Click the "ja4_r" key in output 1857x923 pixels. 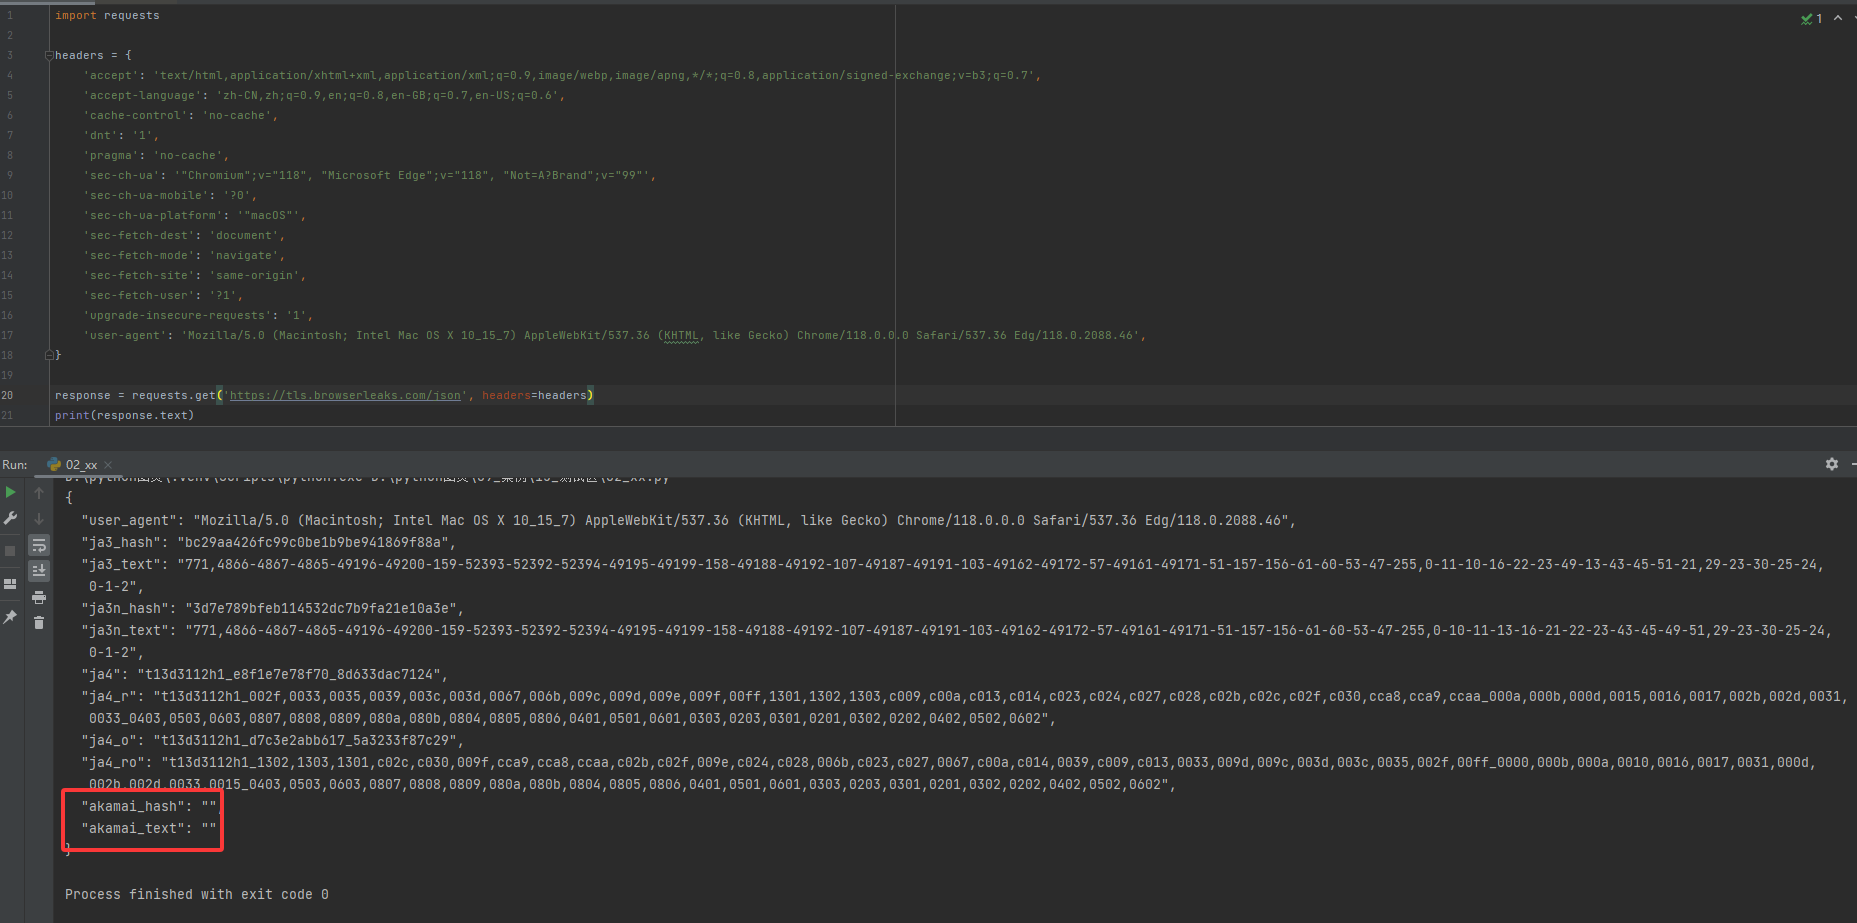[109, 696]
